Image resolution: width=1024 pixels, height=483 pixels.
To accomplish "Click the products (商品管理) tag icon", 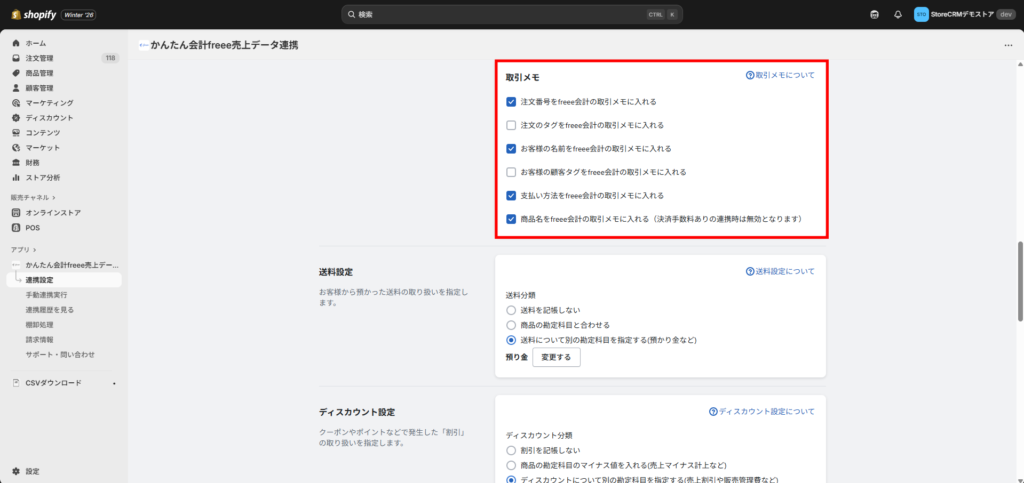I will pos(16,73).
